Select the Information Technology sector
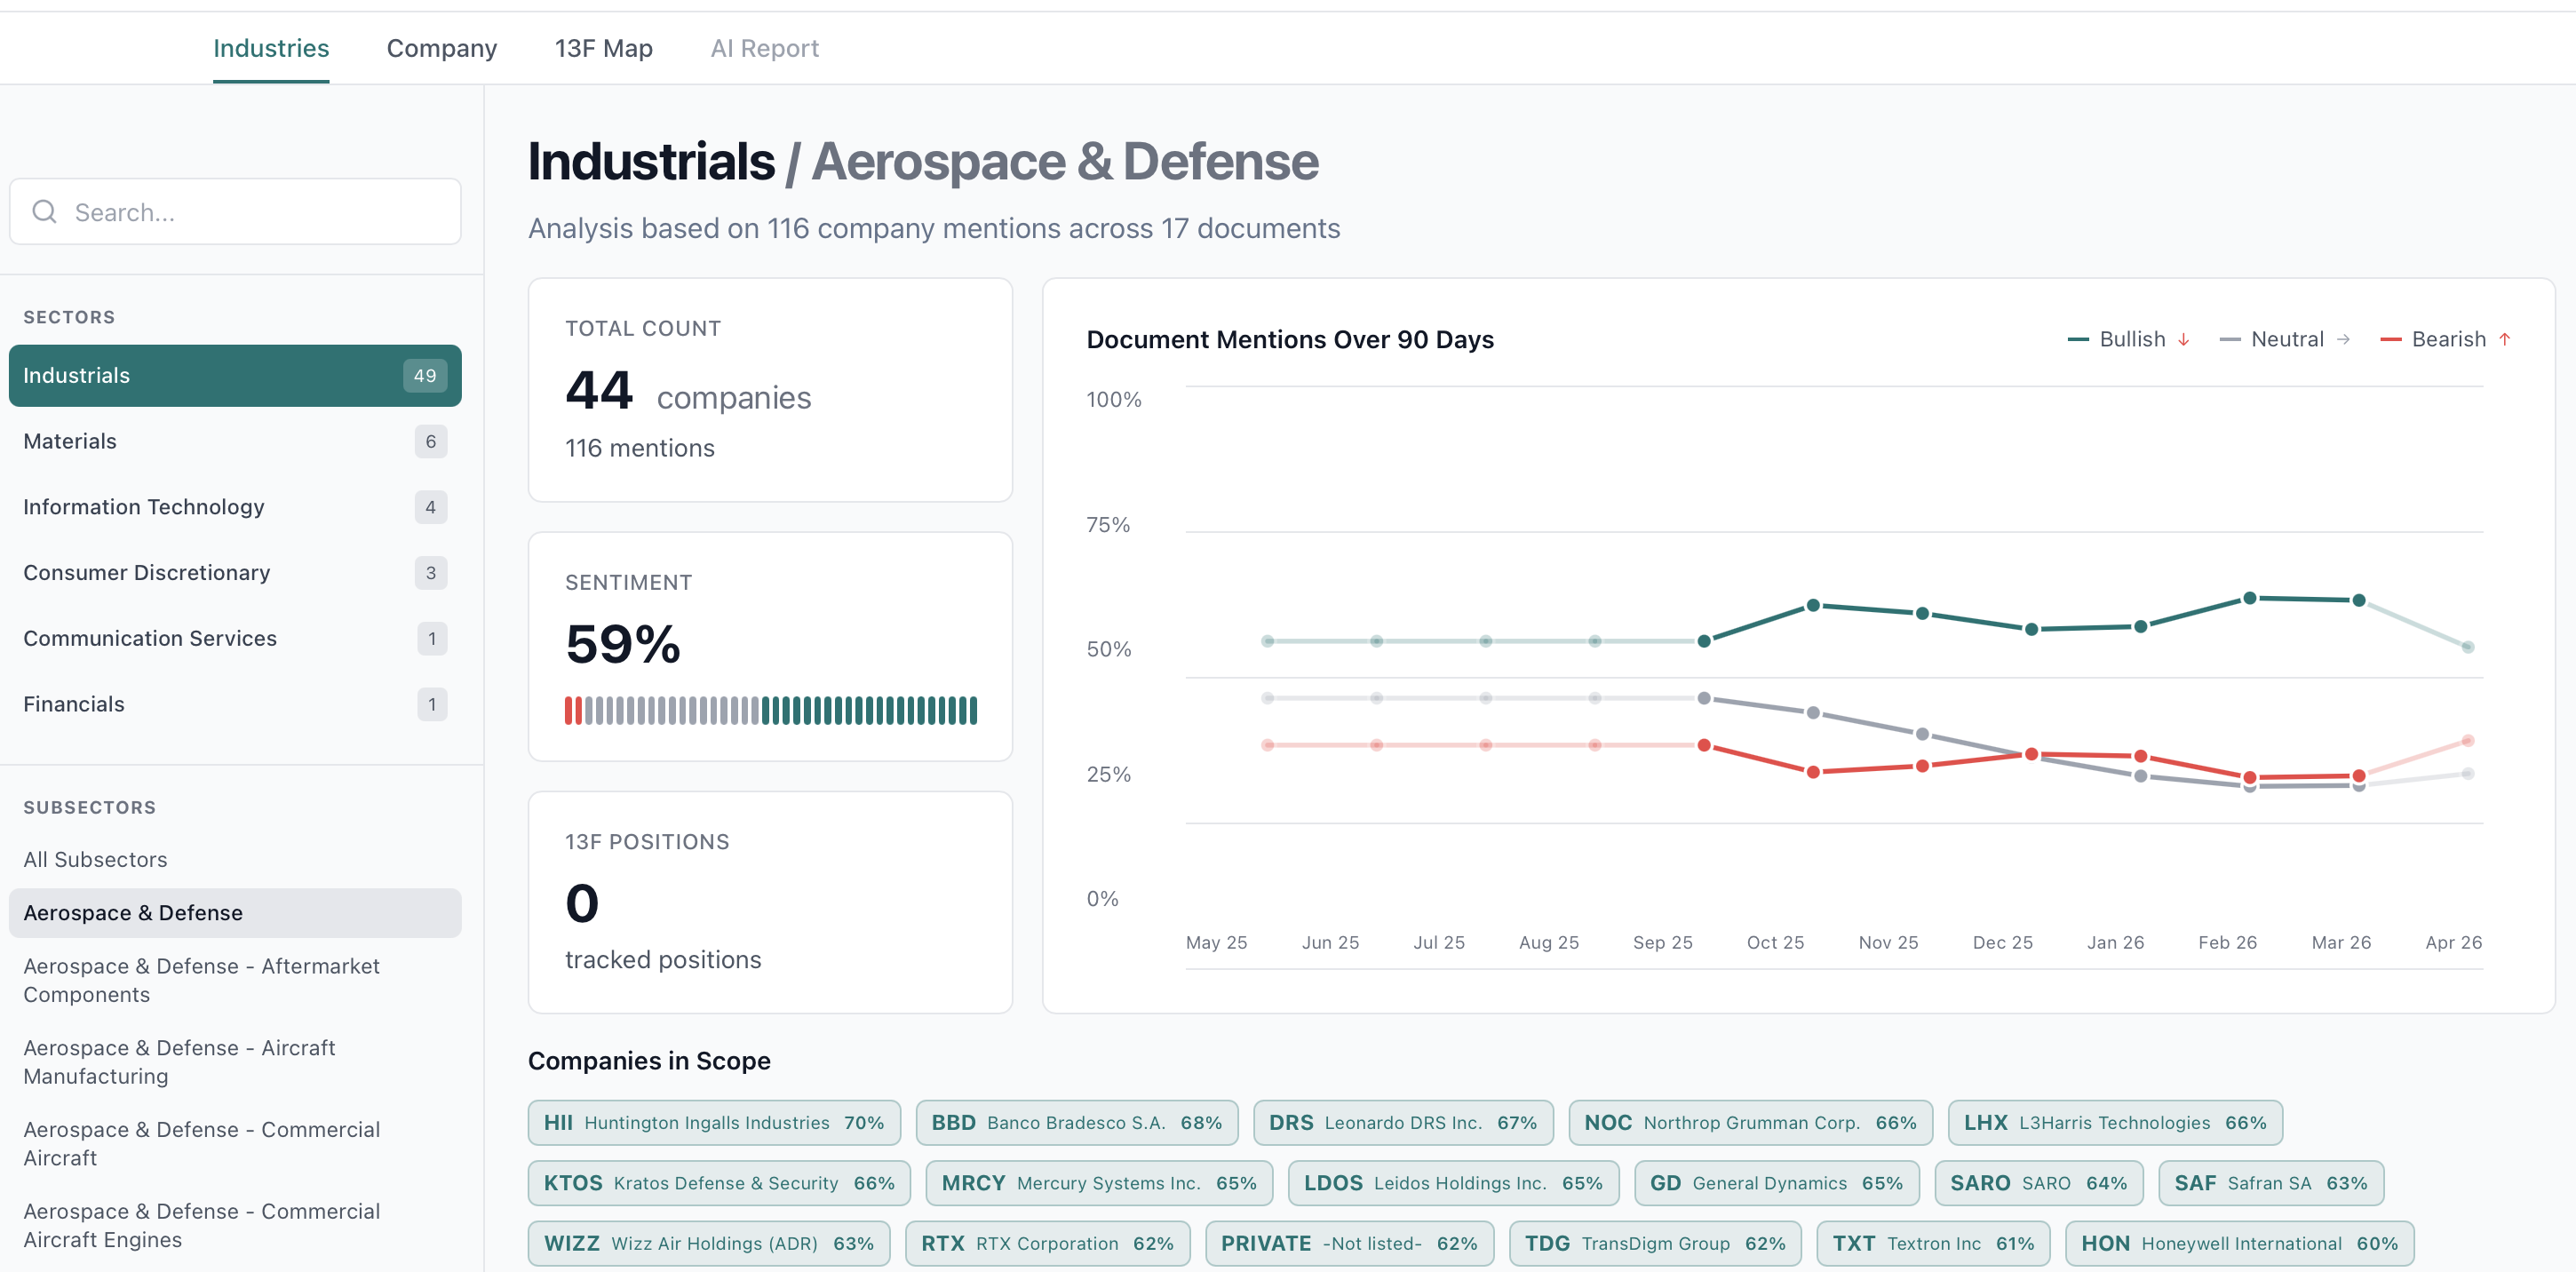2576x1272 pixels. coord(235,507)
